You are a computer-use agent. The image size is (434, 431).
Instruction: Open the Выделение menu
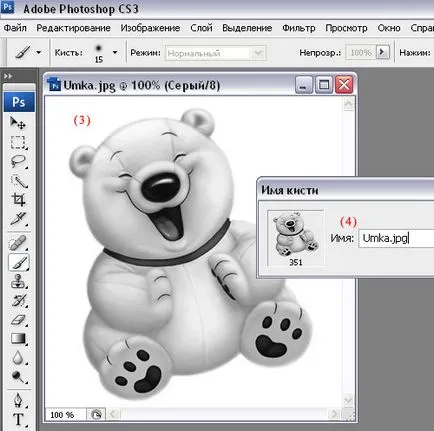247,28
